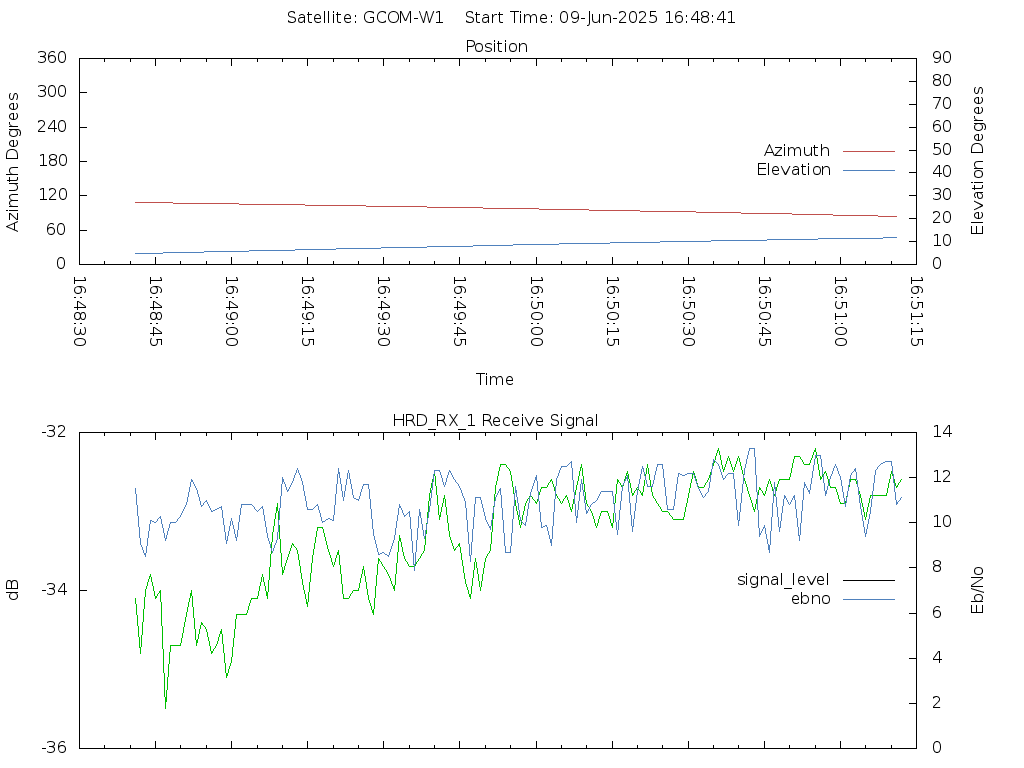Click the 16:50:30 time tick label
The height and width of the screenshot is (768, 1024).
click(688, 312)
